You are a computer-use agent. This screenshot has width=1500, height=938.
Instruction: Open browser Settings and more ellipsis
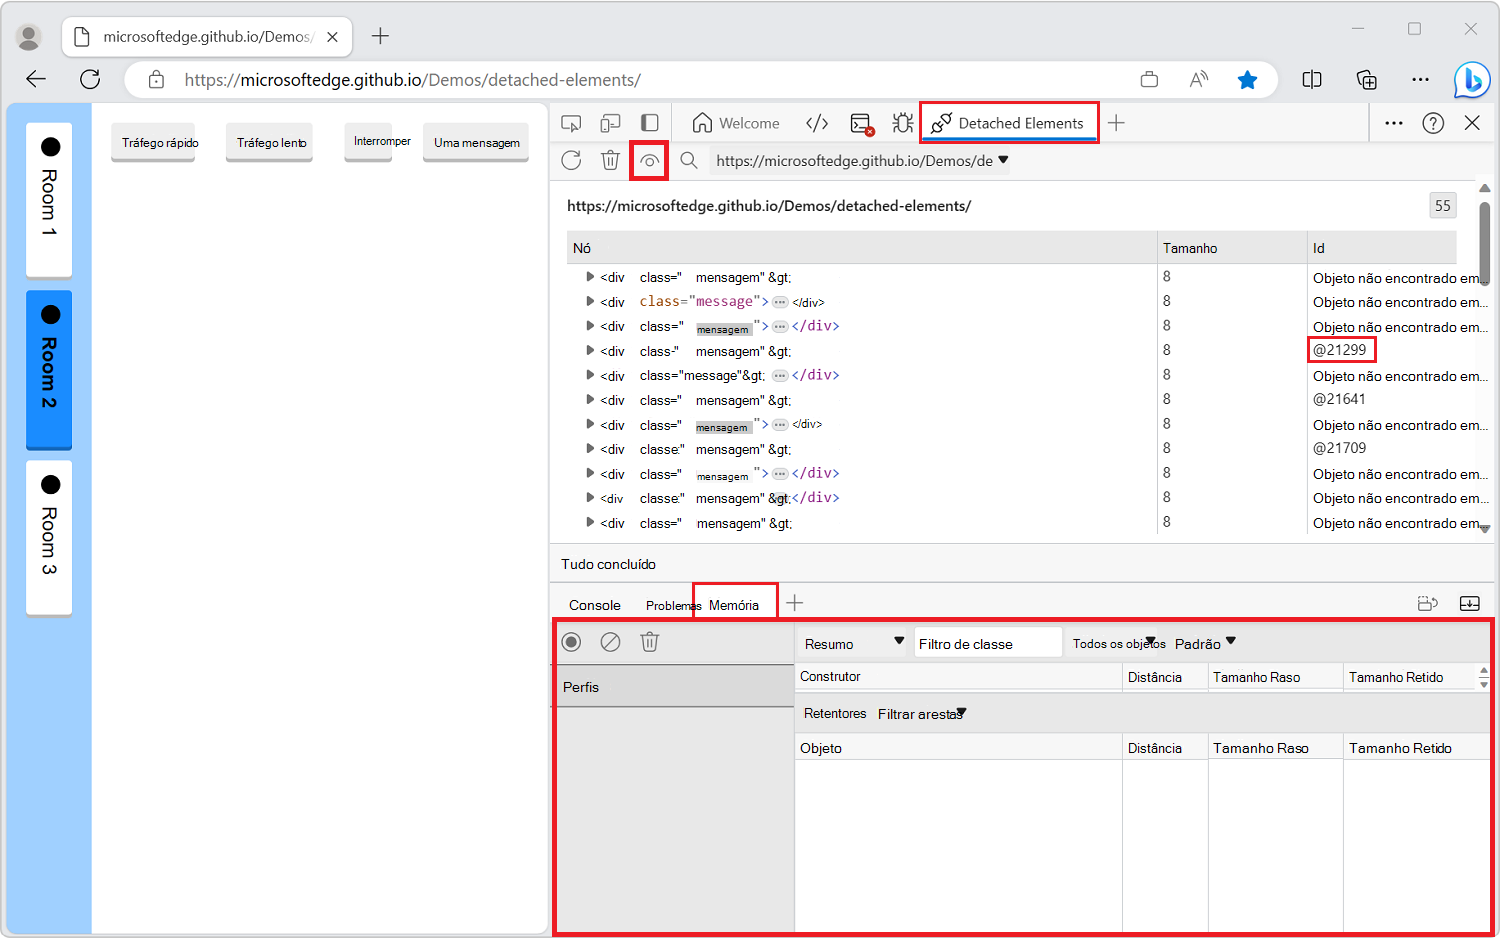click(1420, 80)
